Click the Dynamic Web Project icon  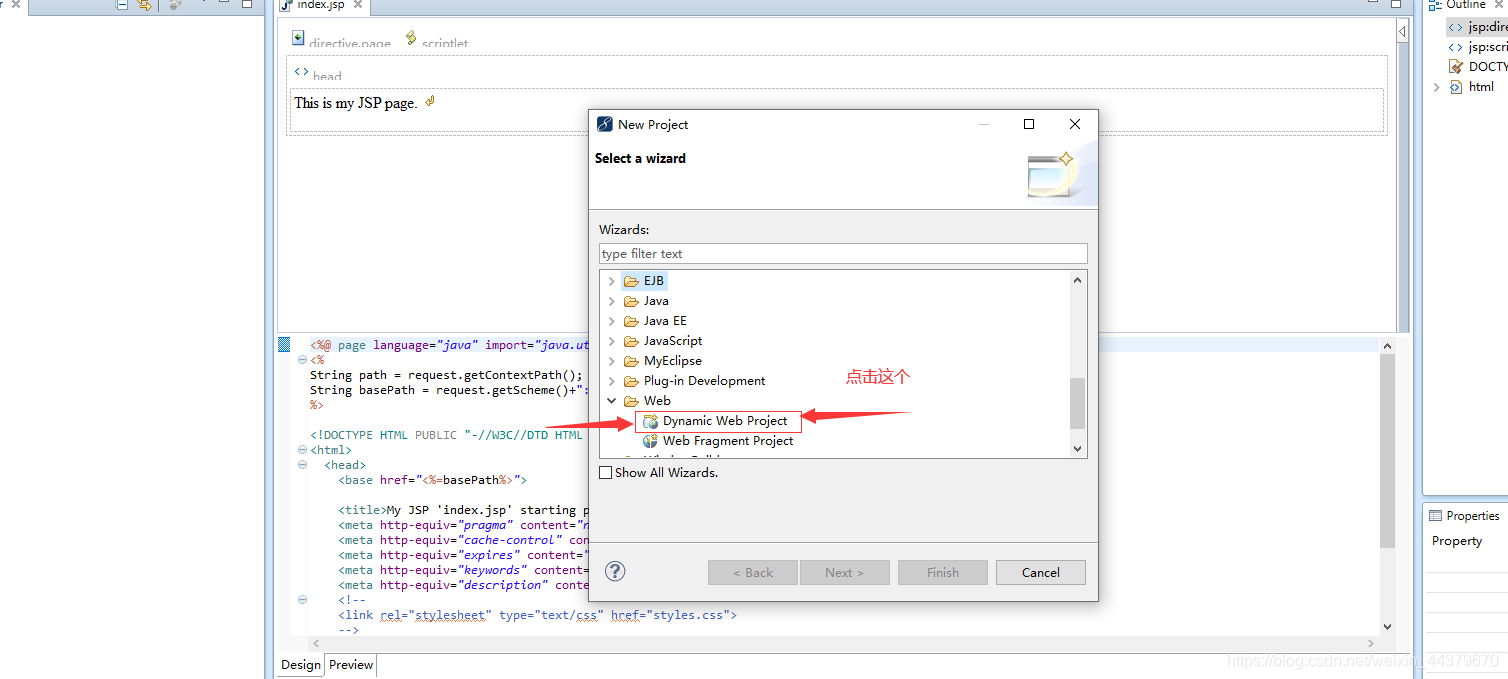(x=650, y=421)
